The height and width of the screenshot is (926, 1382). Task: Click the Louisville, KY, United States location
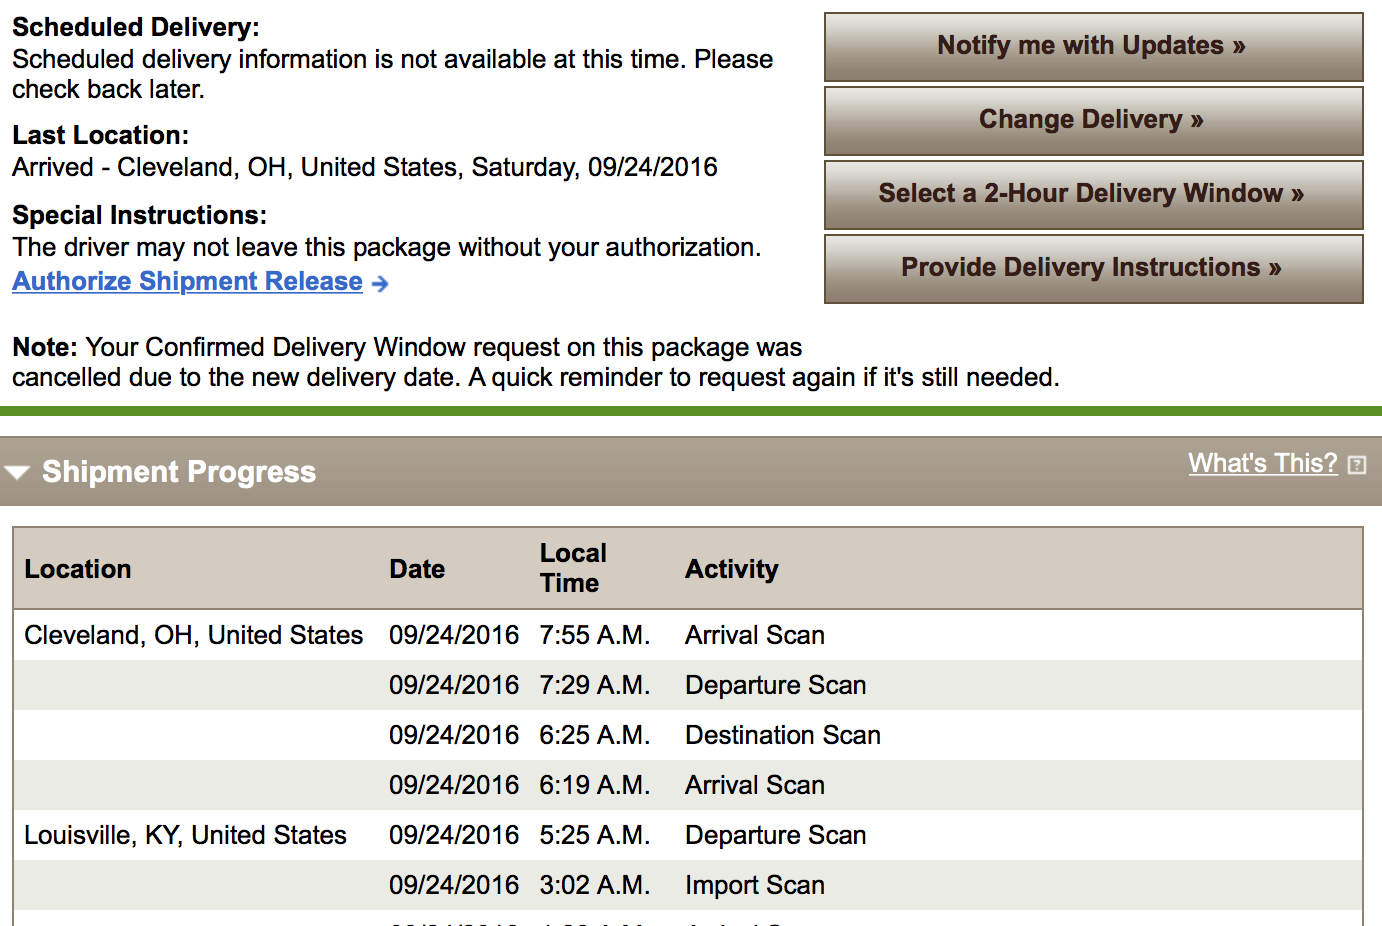point(185,835)
